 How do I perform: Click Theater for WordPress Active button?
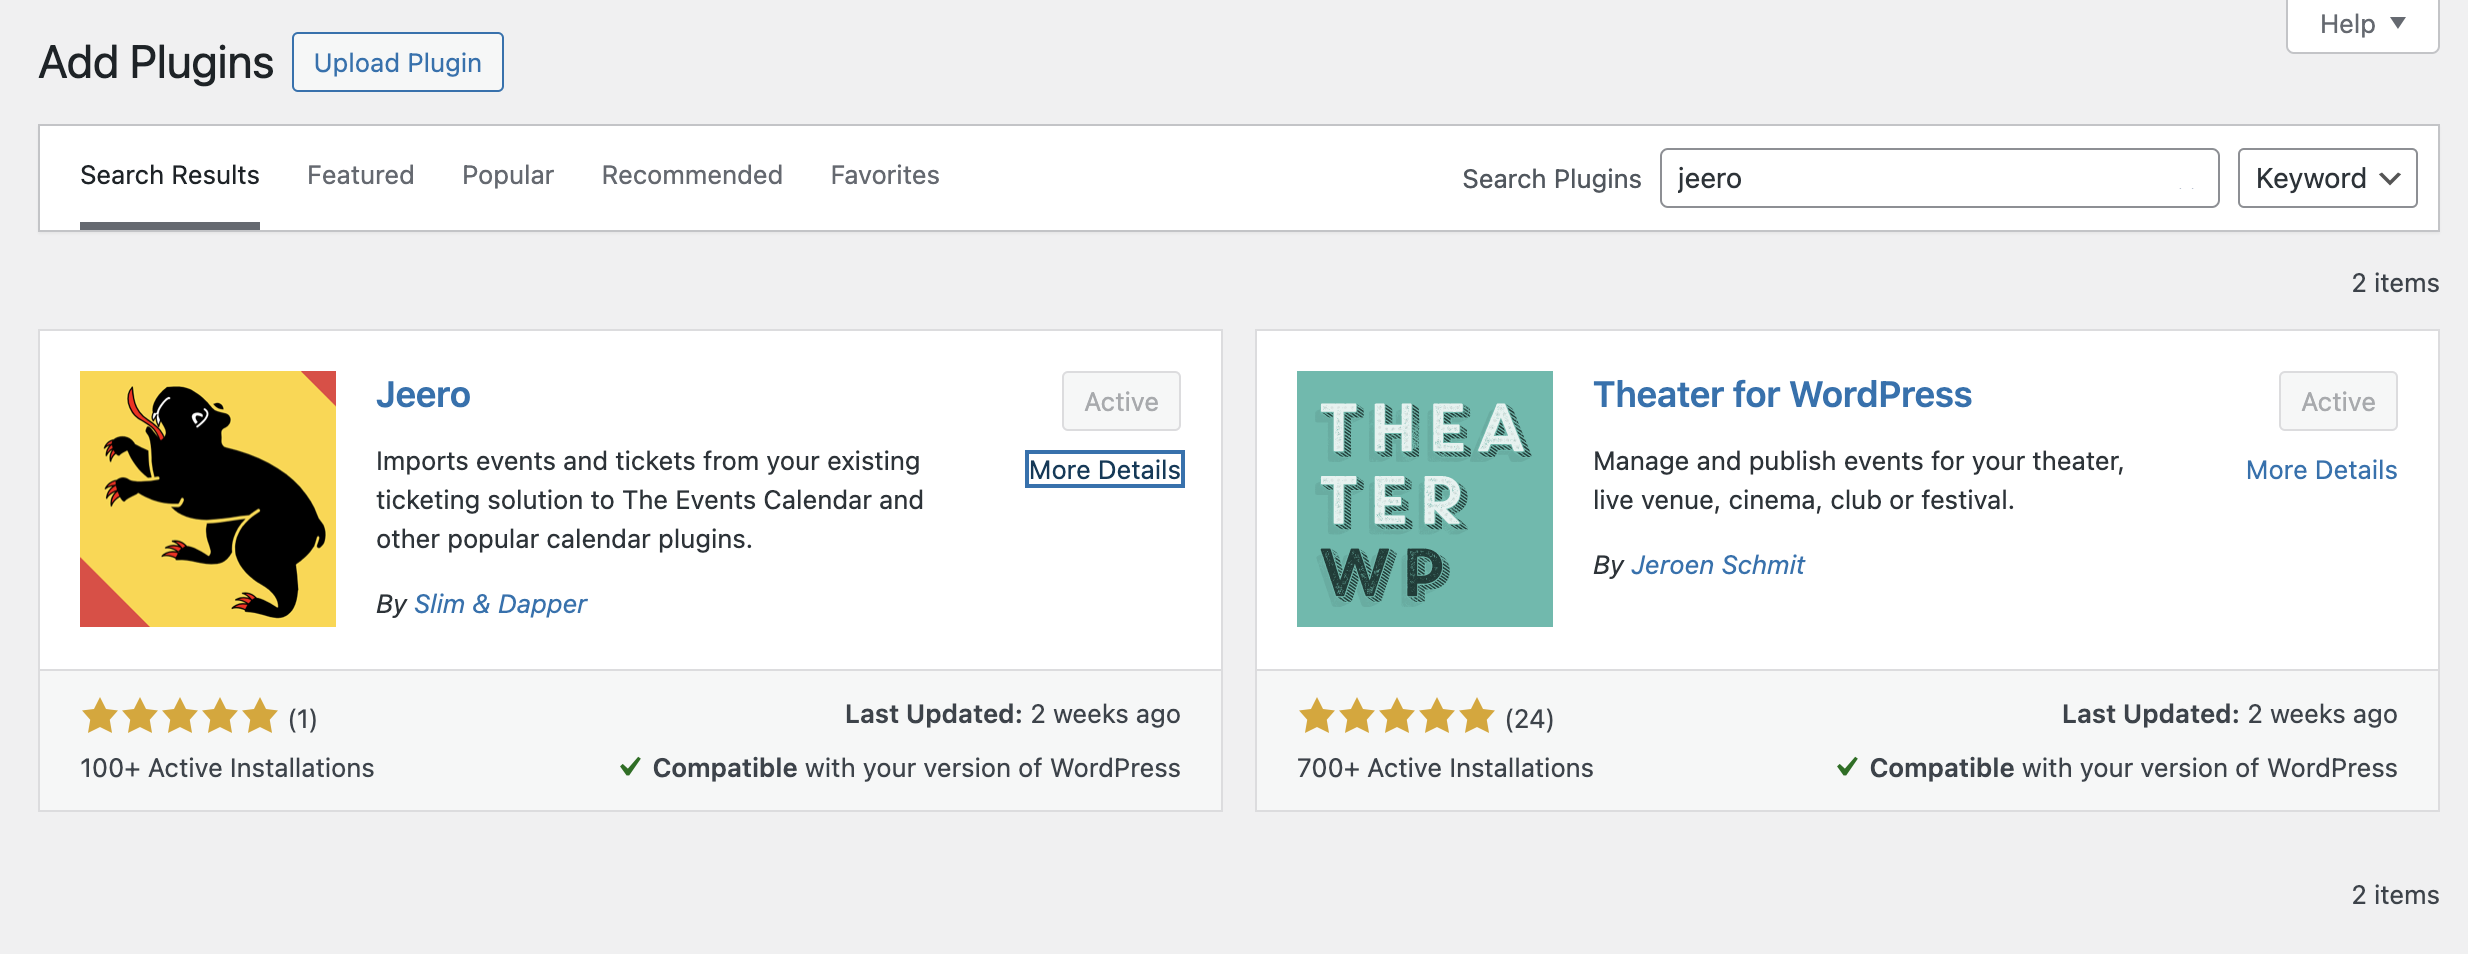click(x=2338, y=401)
